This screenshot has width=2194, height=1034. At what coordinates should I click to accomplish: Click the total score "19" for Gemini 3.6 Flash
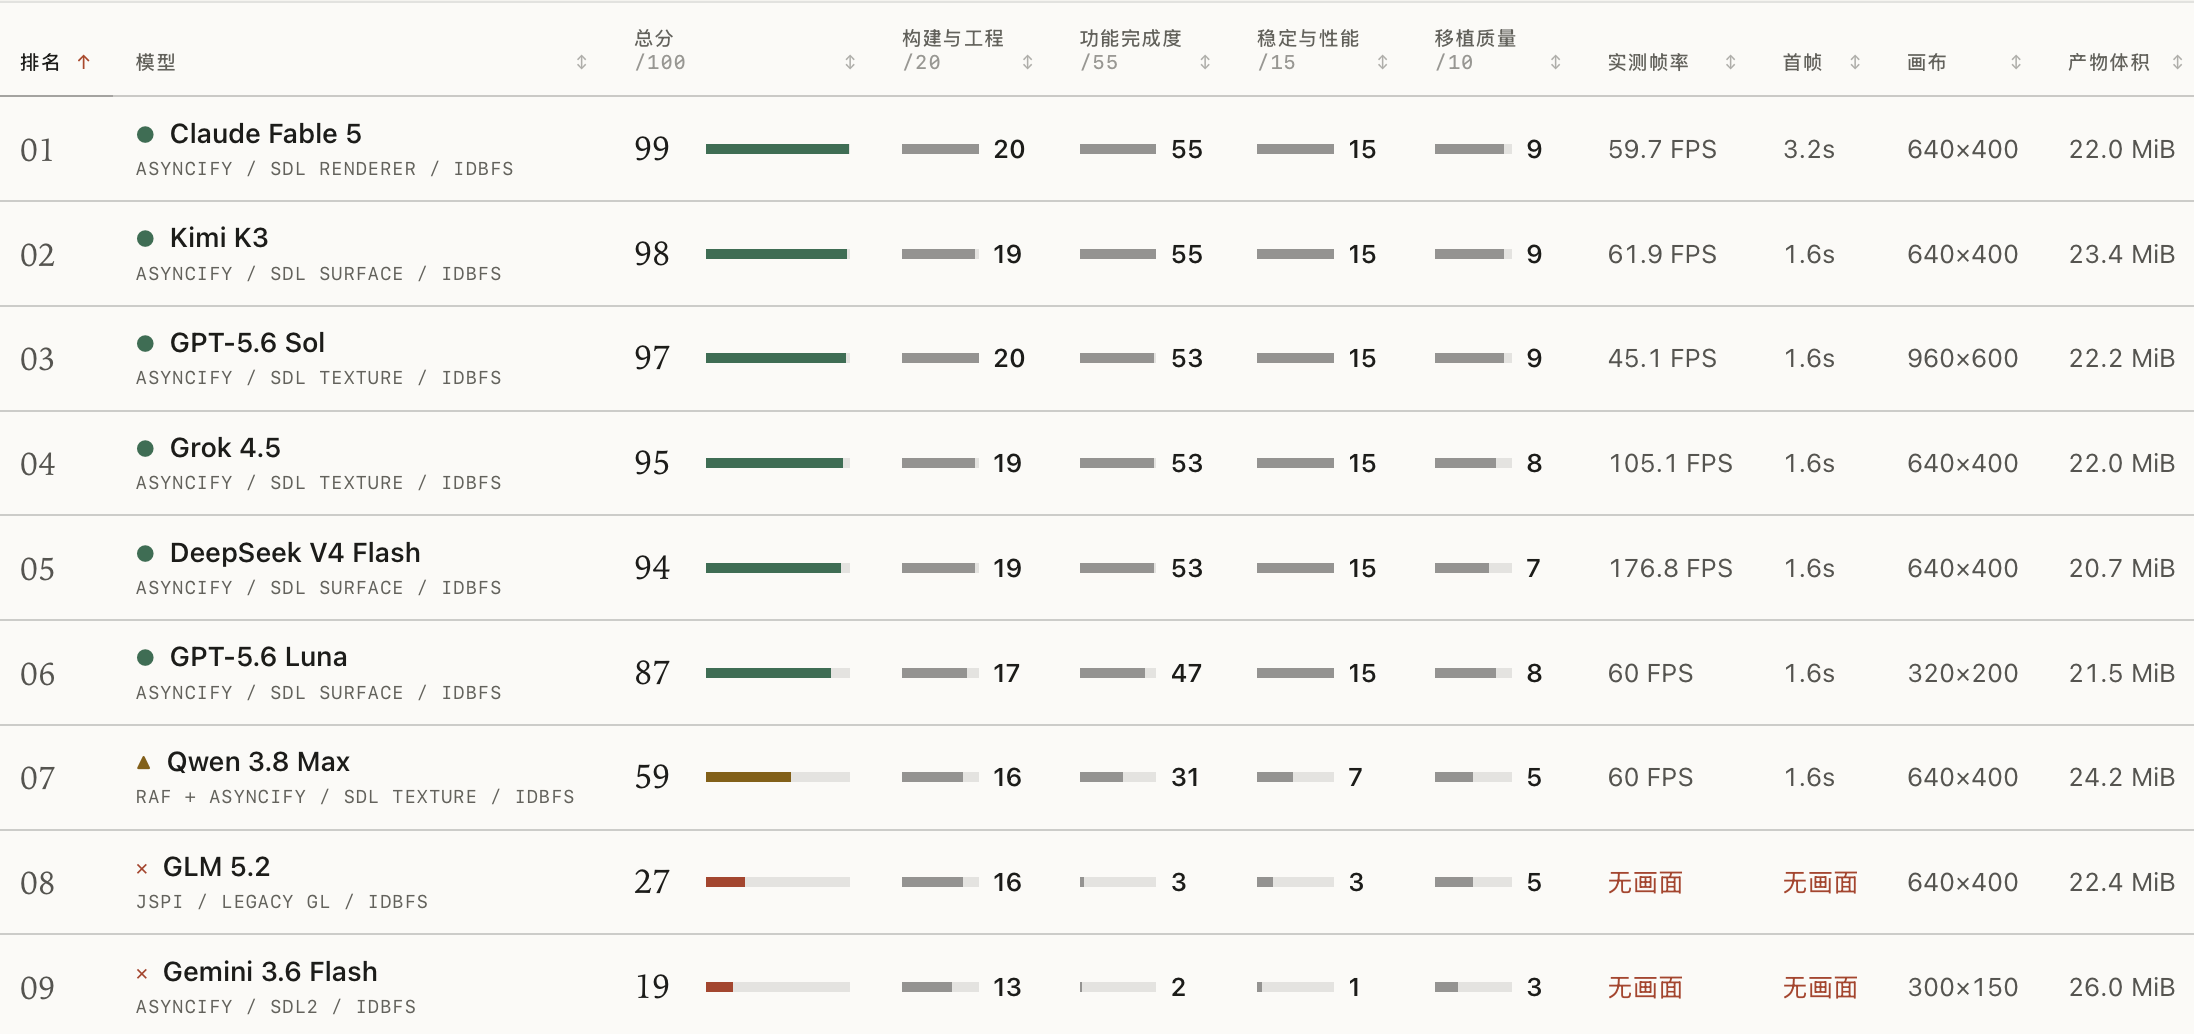pyautogui.click(x=652, y=987)
